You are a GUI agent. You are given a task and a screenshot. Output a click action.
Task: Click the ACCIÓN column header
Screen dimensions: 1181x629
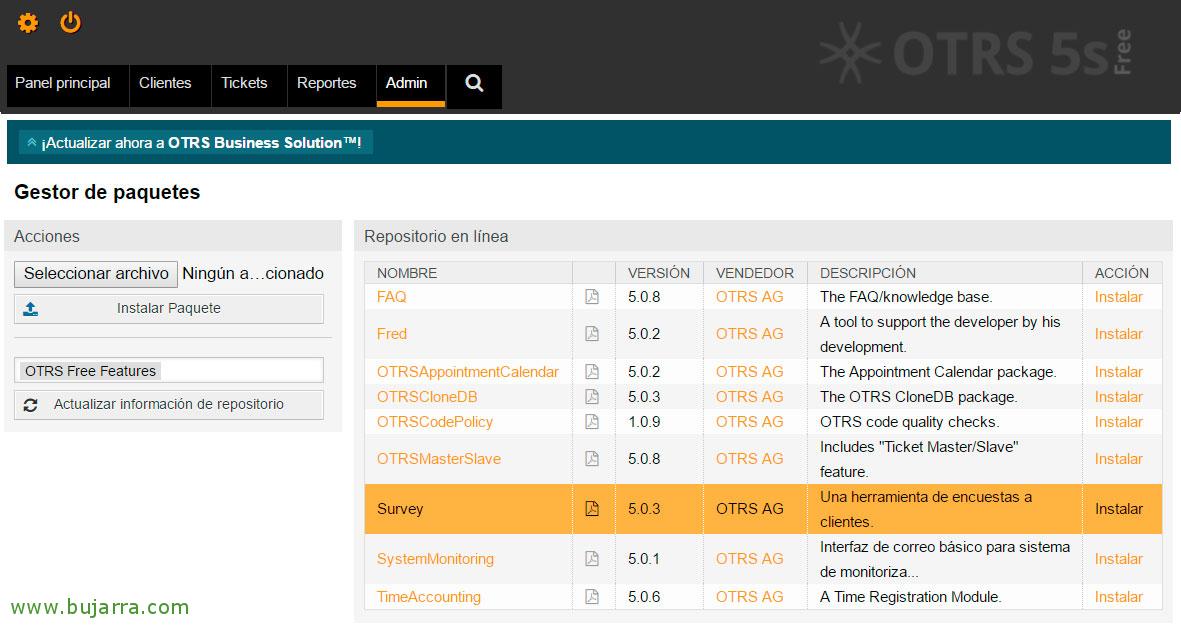[x=1121, y=273]
